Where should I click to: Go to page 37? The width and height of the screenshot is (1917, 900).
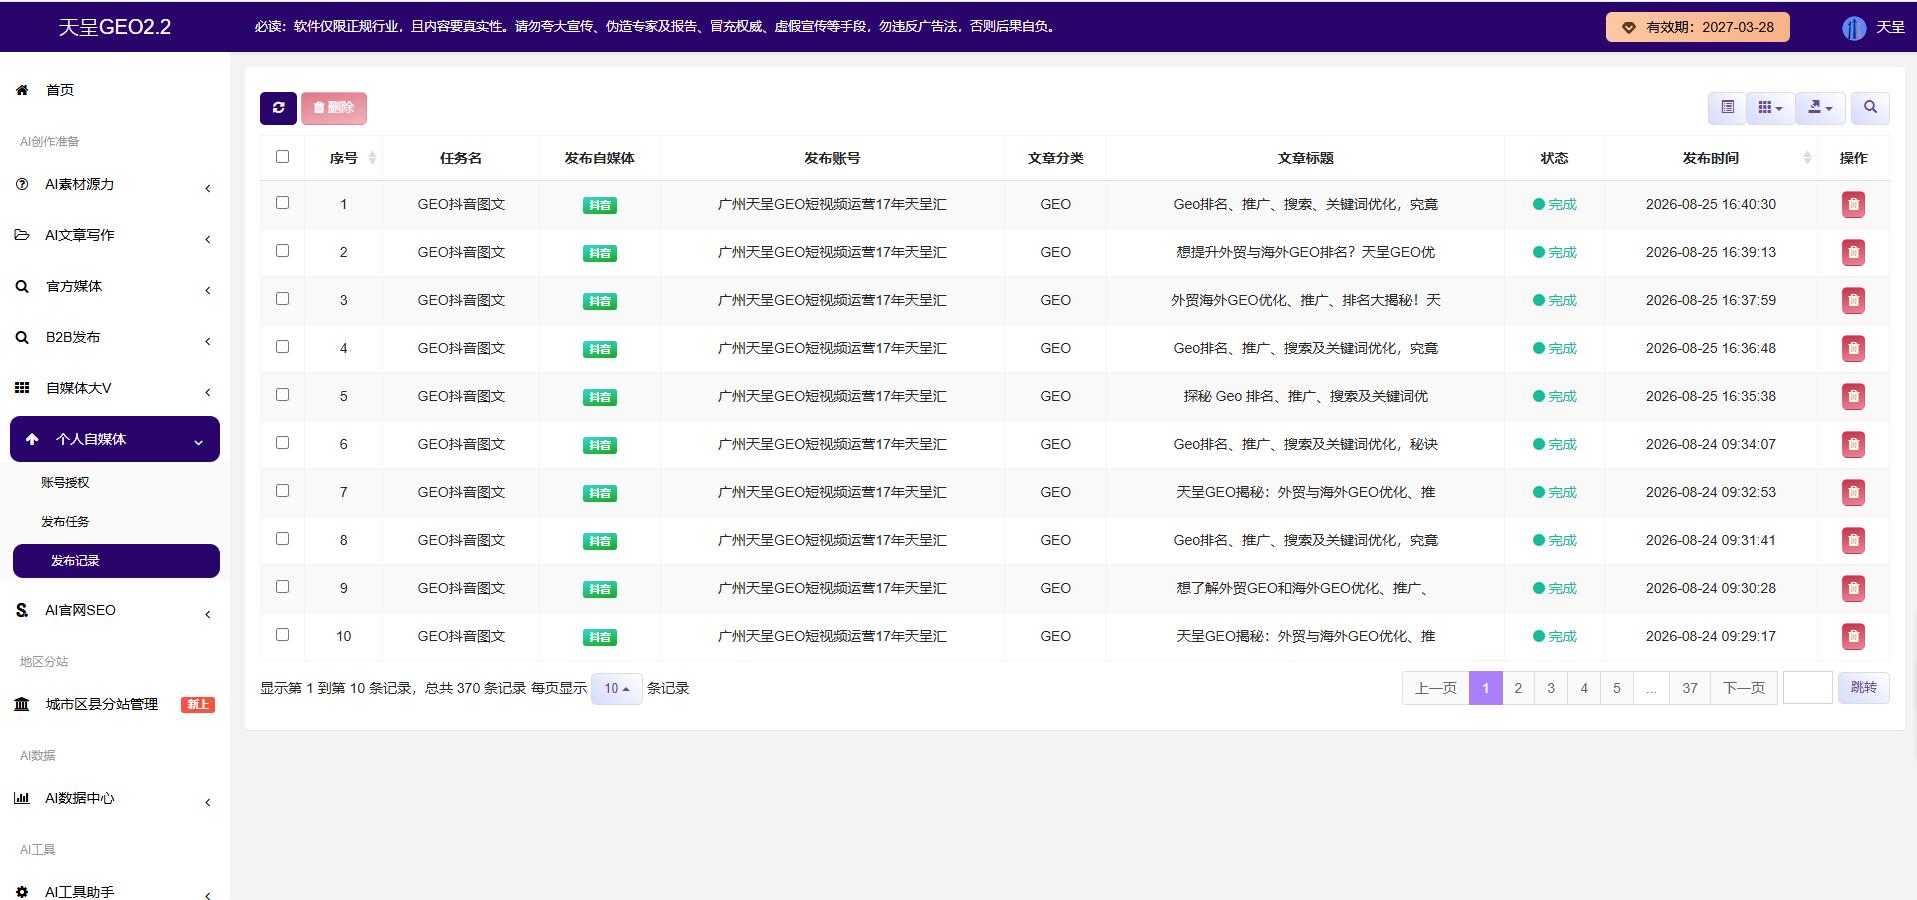tap(1690, 688)
